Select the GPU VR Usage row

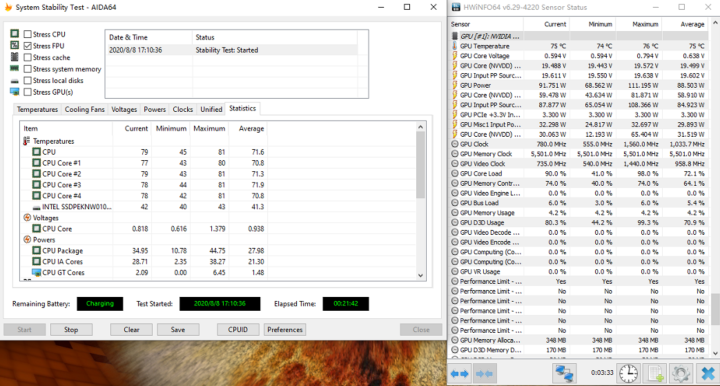tap(579, 272)
